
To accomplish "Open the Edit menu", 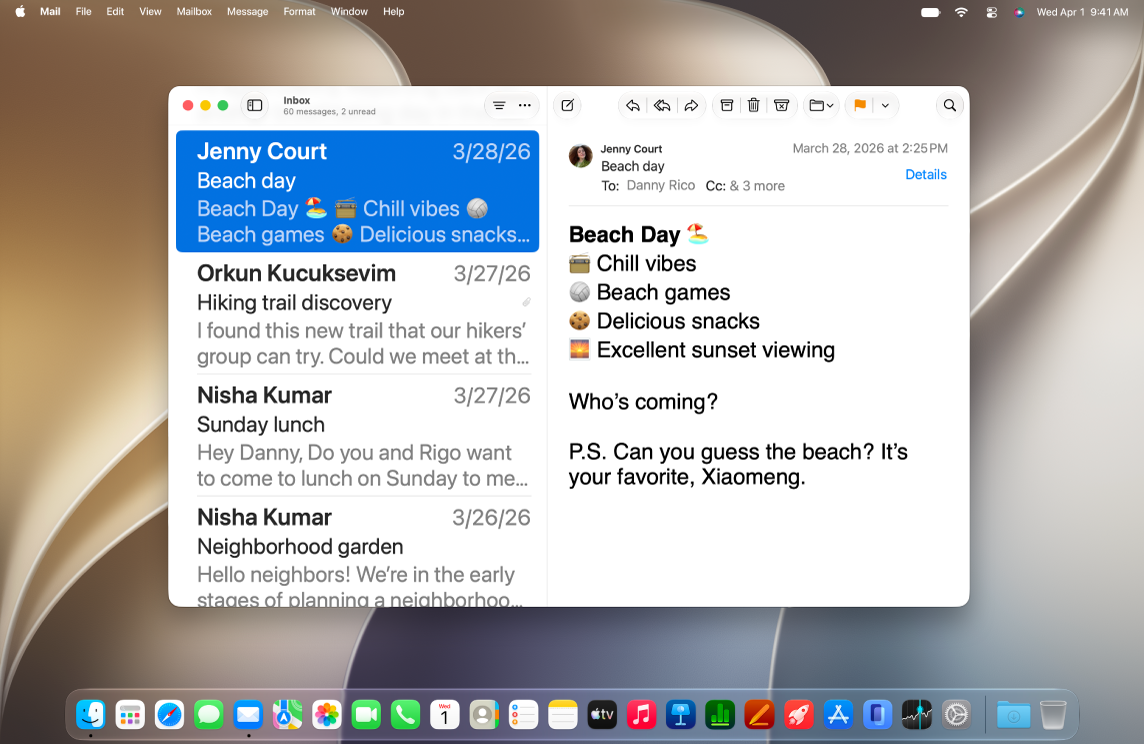I will 115,12.
